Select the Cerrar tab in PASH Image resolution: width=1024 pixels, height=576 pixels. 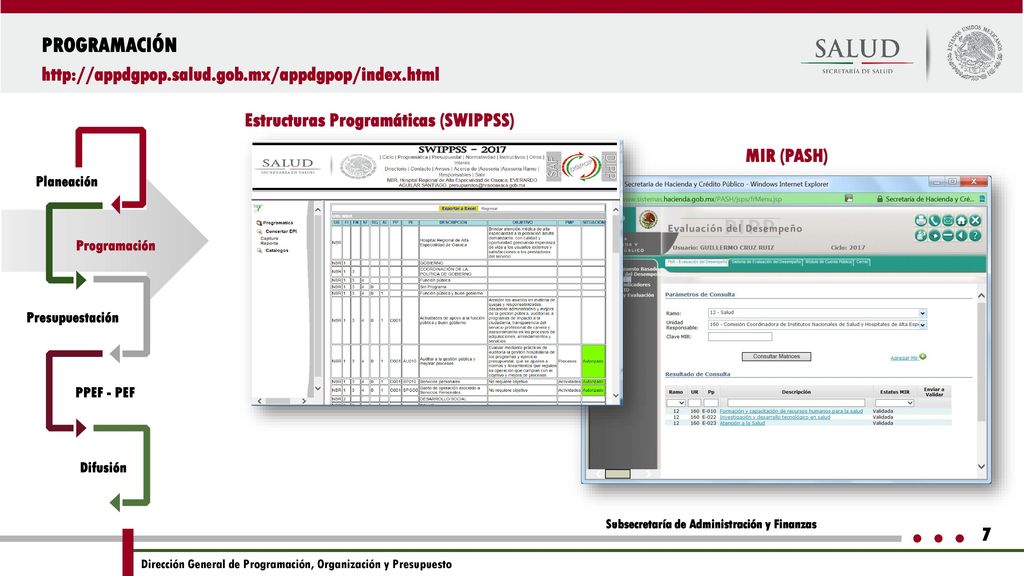point(862,262)
